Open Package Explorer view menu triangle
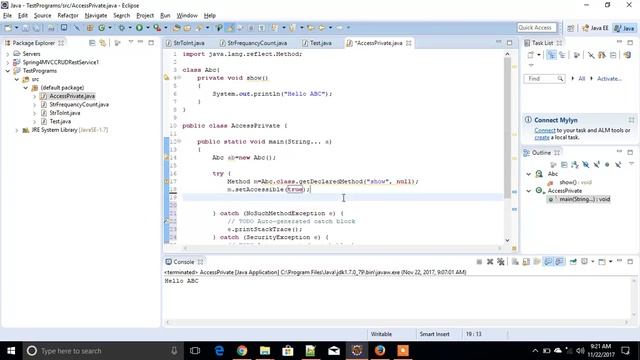Viewport: 640px width, 360px height. [x=131, y=42]
